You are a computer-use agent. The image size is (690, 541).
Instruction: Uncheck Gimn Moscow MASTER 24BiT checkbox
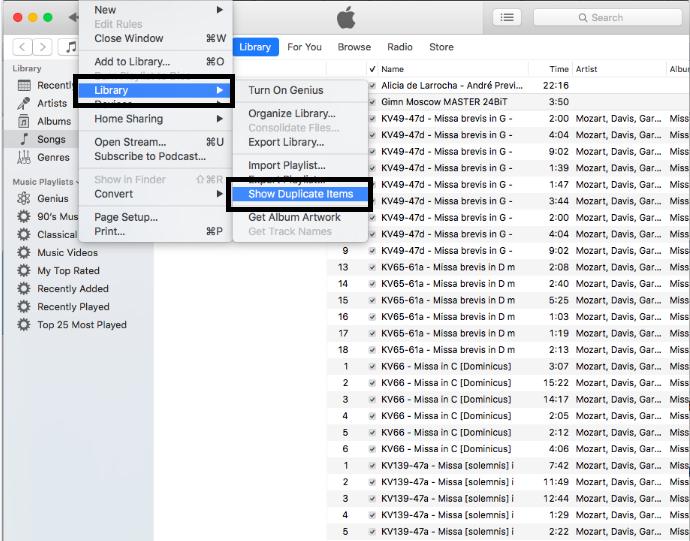[372, 102]
